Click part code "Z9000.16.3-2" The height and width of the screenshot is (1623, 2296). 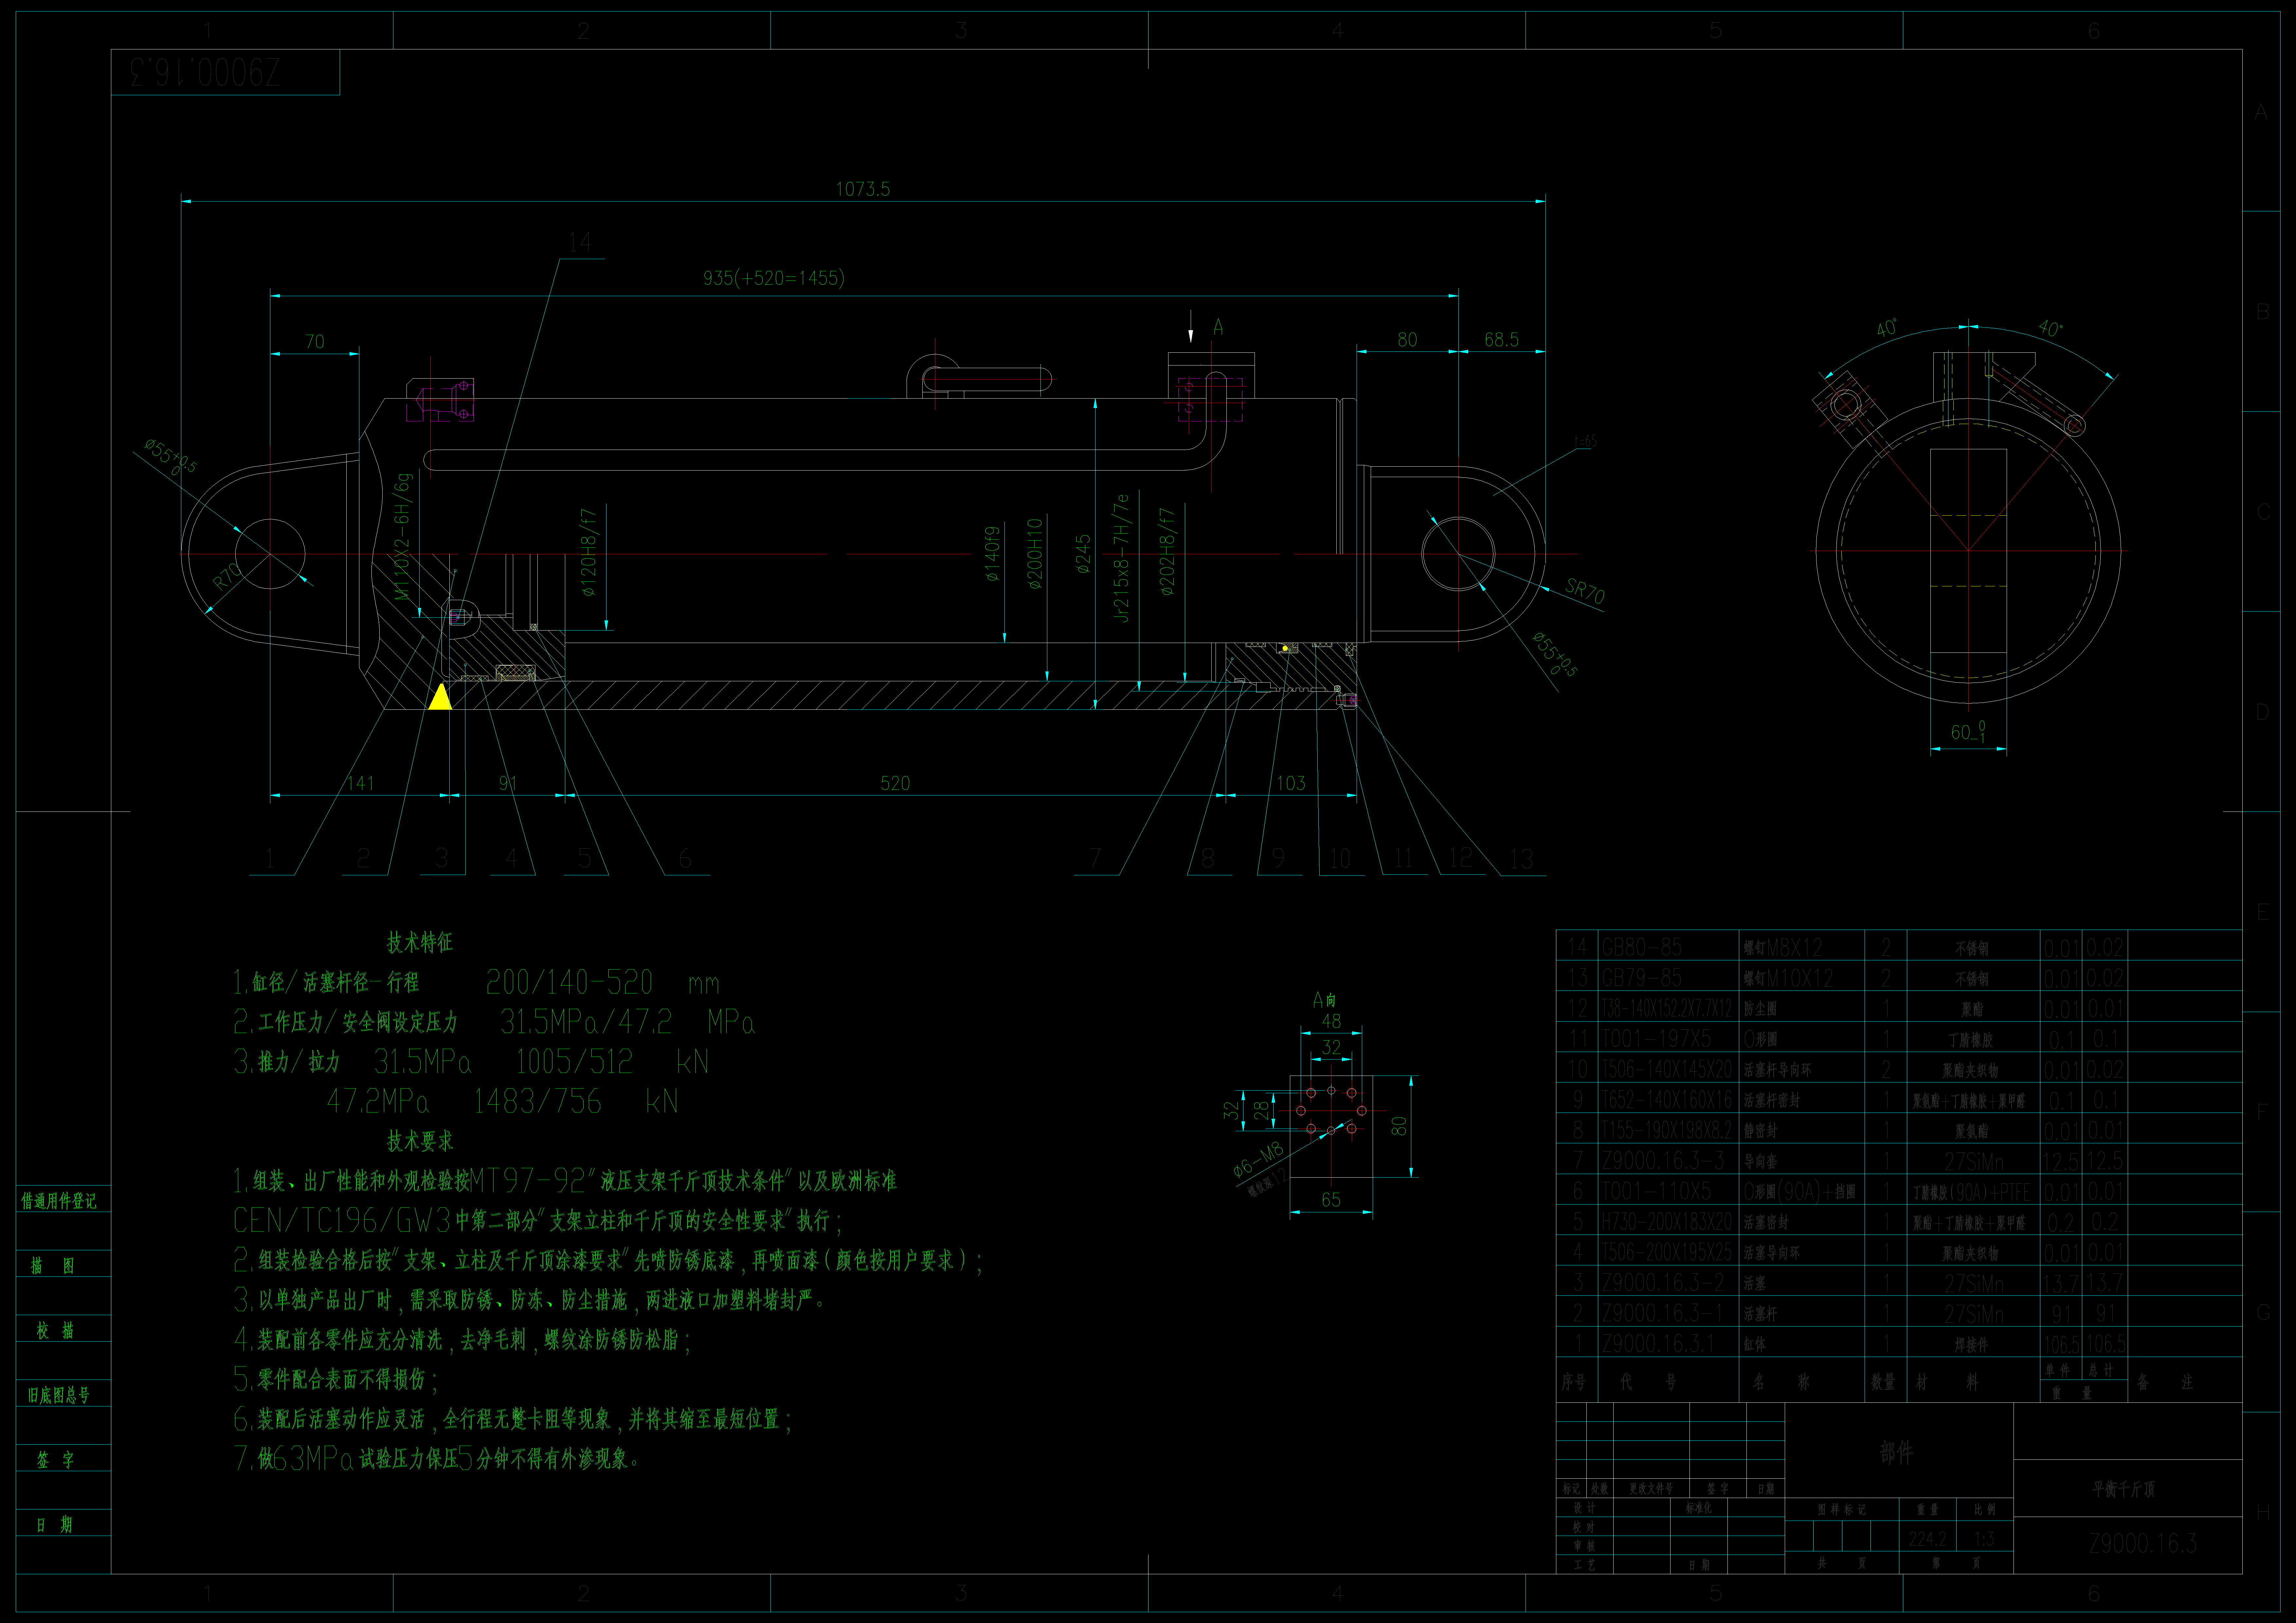pos(1663,1283)
